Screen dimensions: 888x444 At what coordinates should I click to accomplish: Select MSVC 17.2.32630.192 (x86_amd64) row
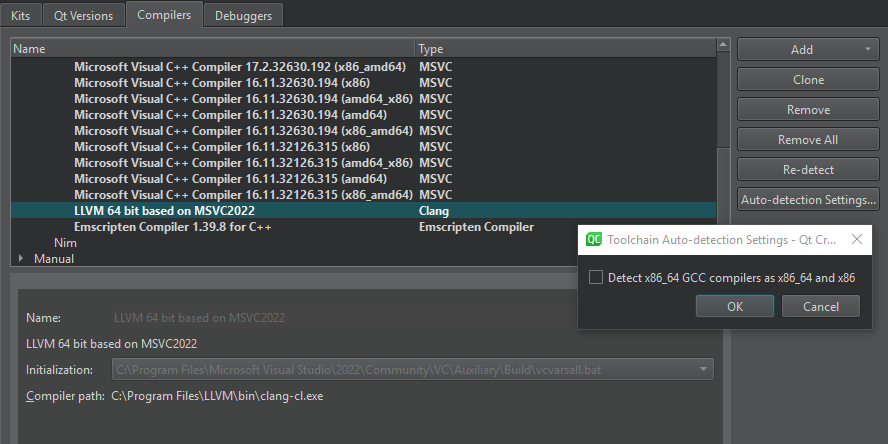click(x=363, y=67)
